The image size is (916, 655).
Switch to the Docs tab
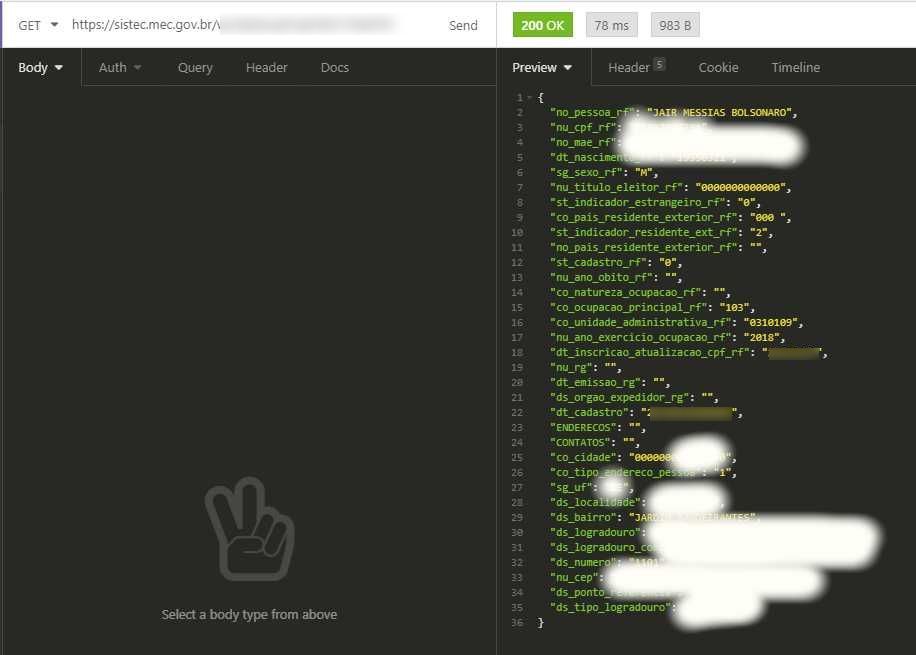335,67
